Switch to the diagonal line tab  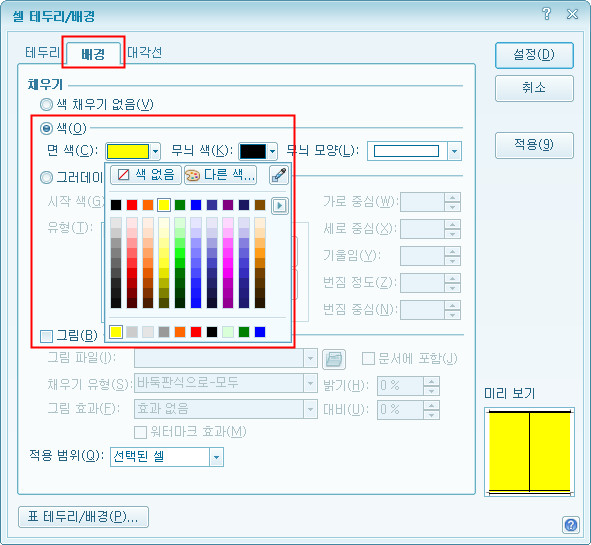[145, 52]
